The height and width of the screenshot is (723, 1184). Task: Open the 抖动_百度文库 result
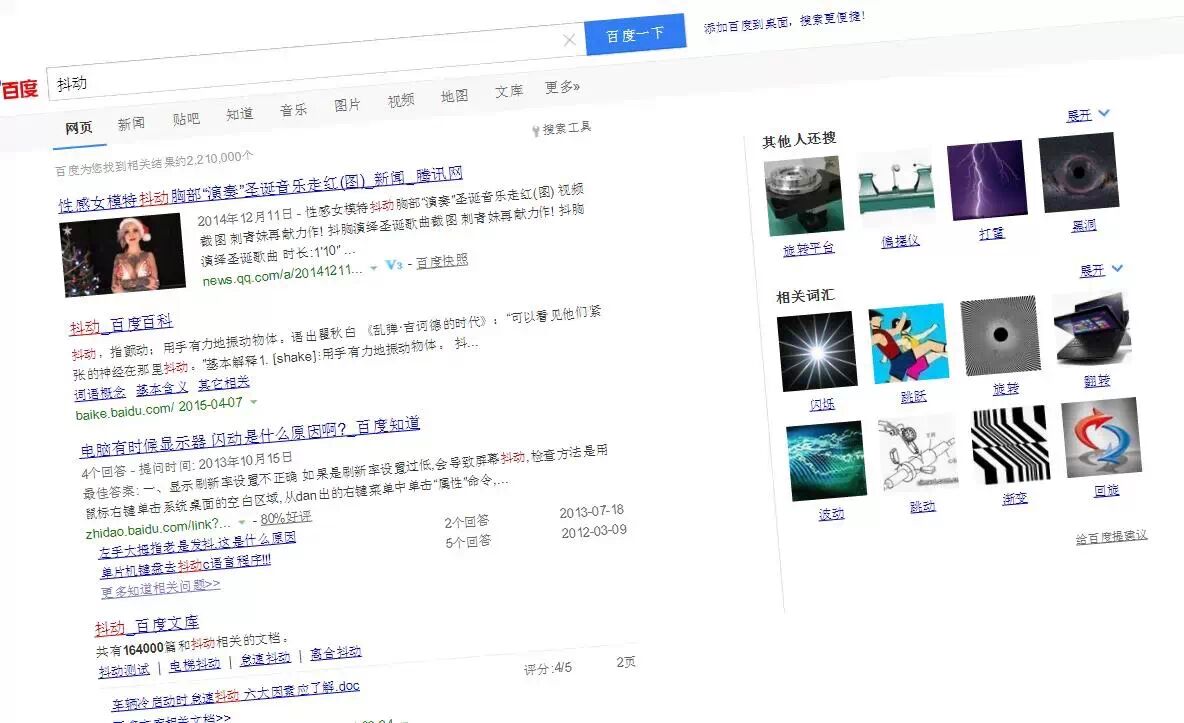146,626
